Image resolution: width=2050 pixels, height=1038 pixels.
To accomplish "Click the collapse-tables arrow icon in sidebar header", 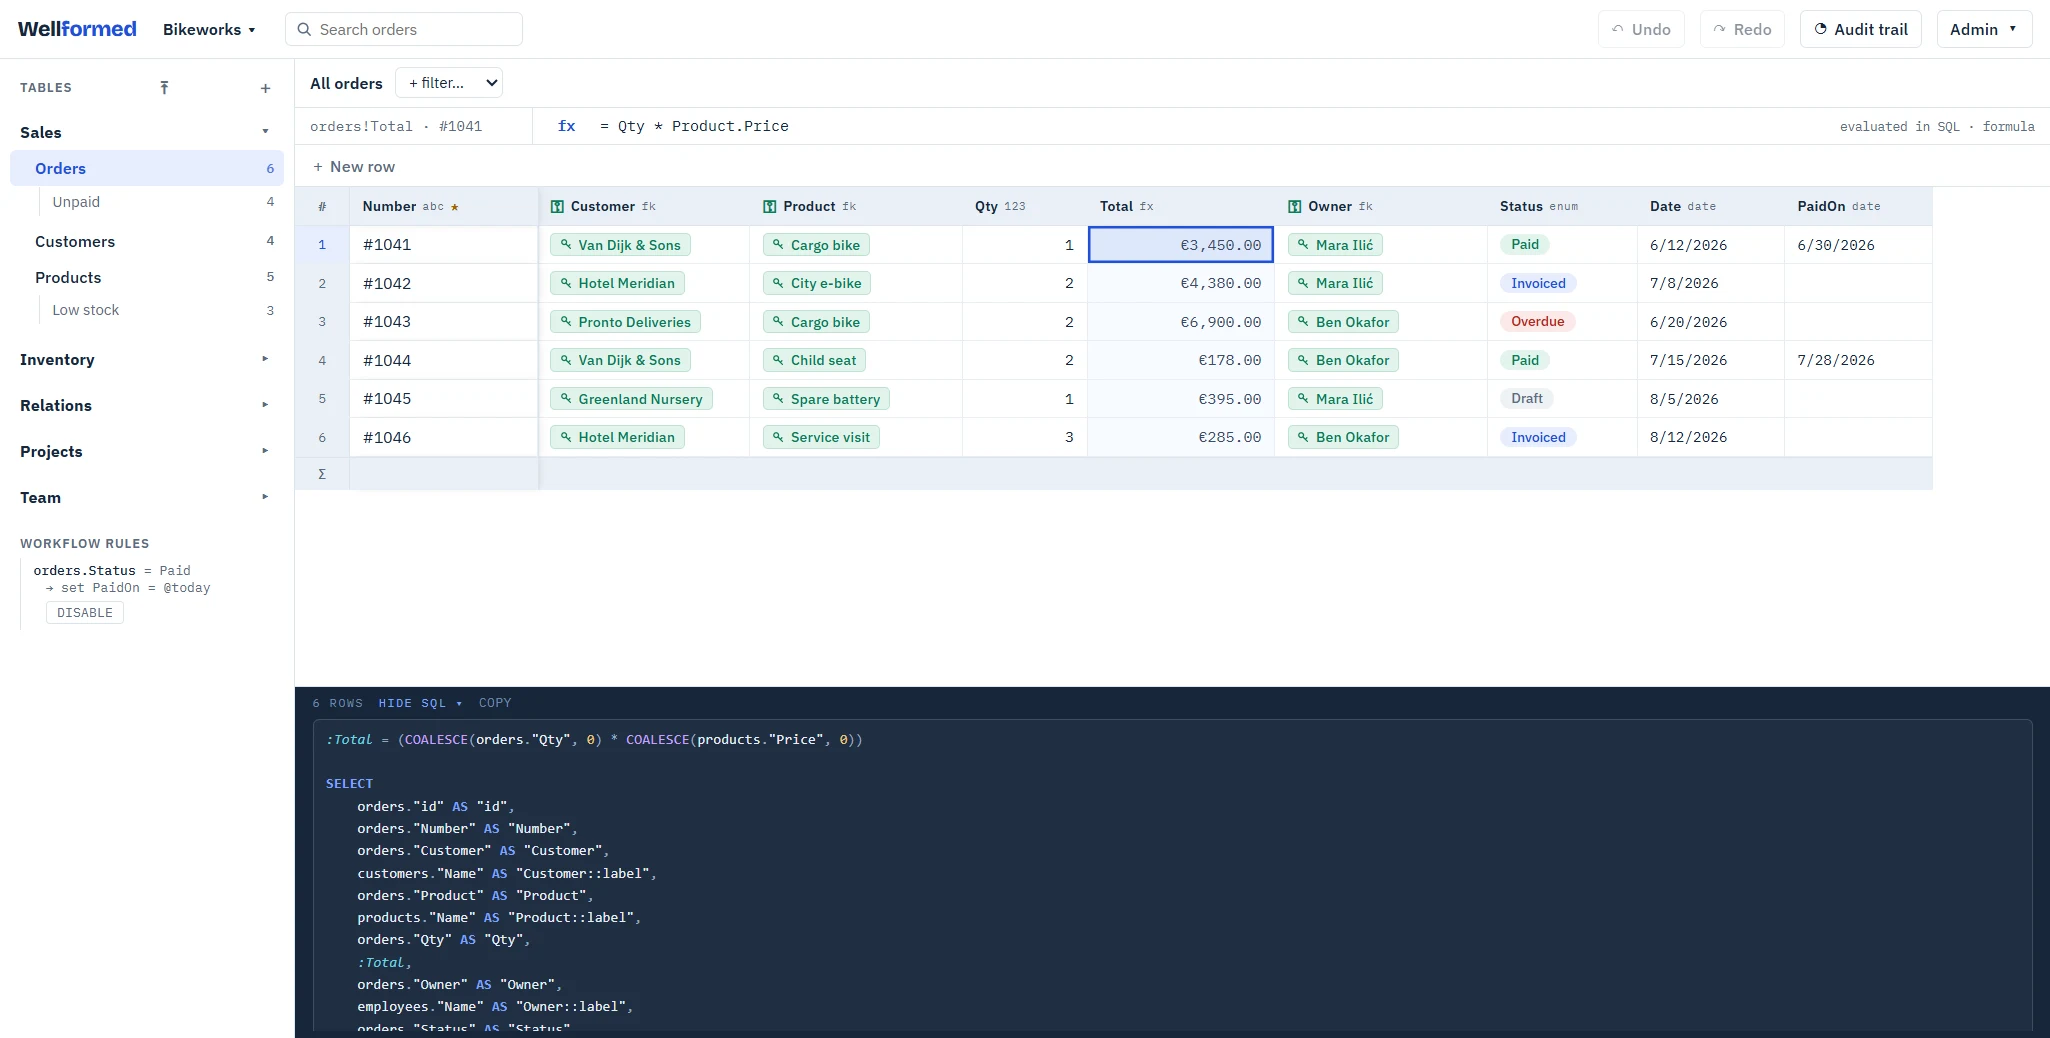I will [x=164, y=88].
